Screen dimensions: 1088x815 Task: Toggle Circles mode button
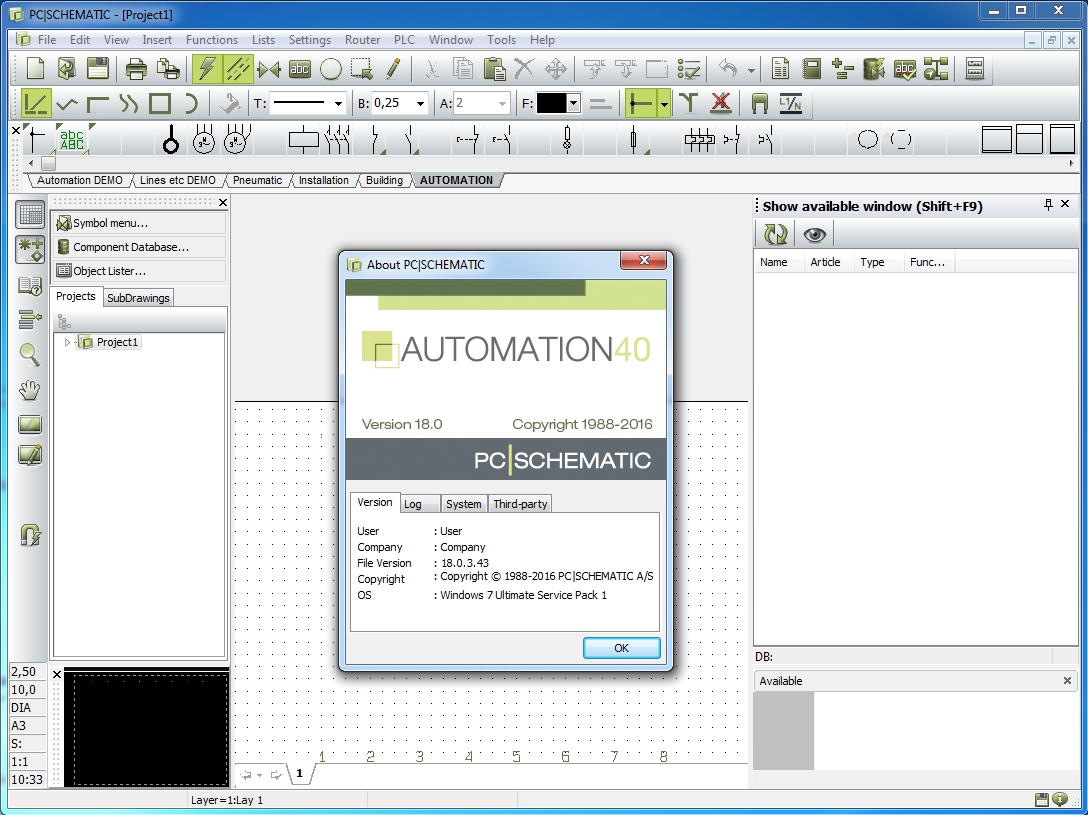point(330,69)
